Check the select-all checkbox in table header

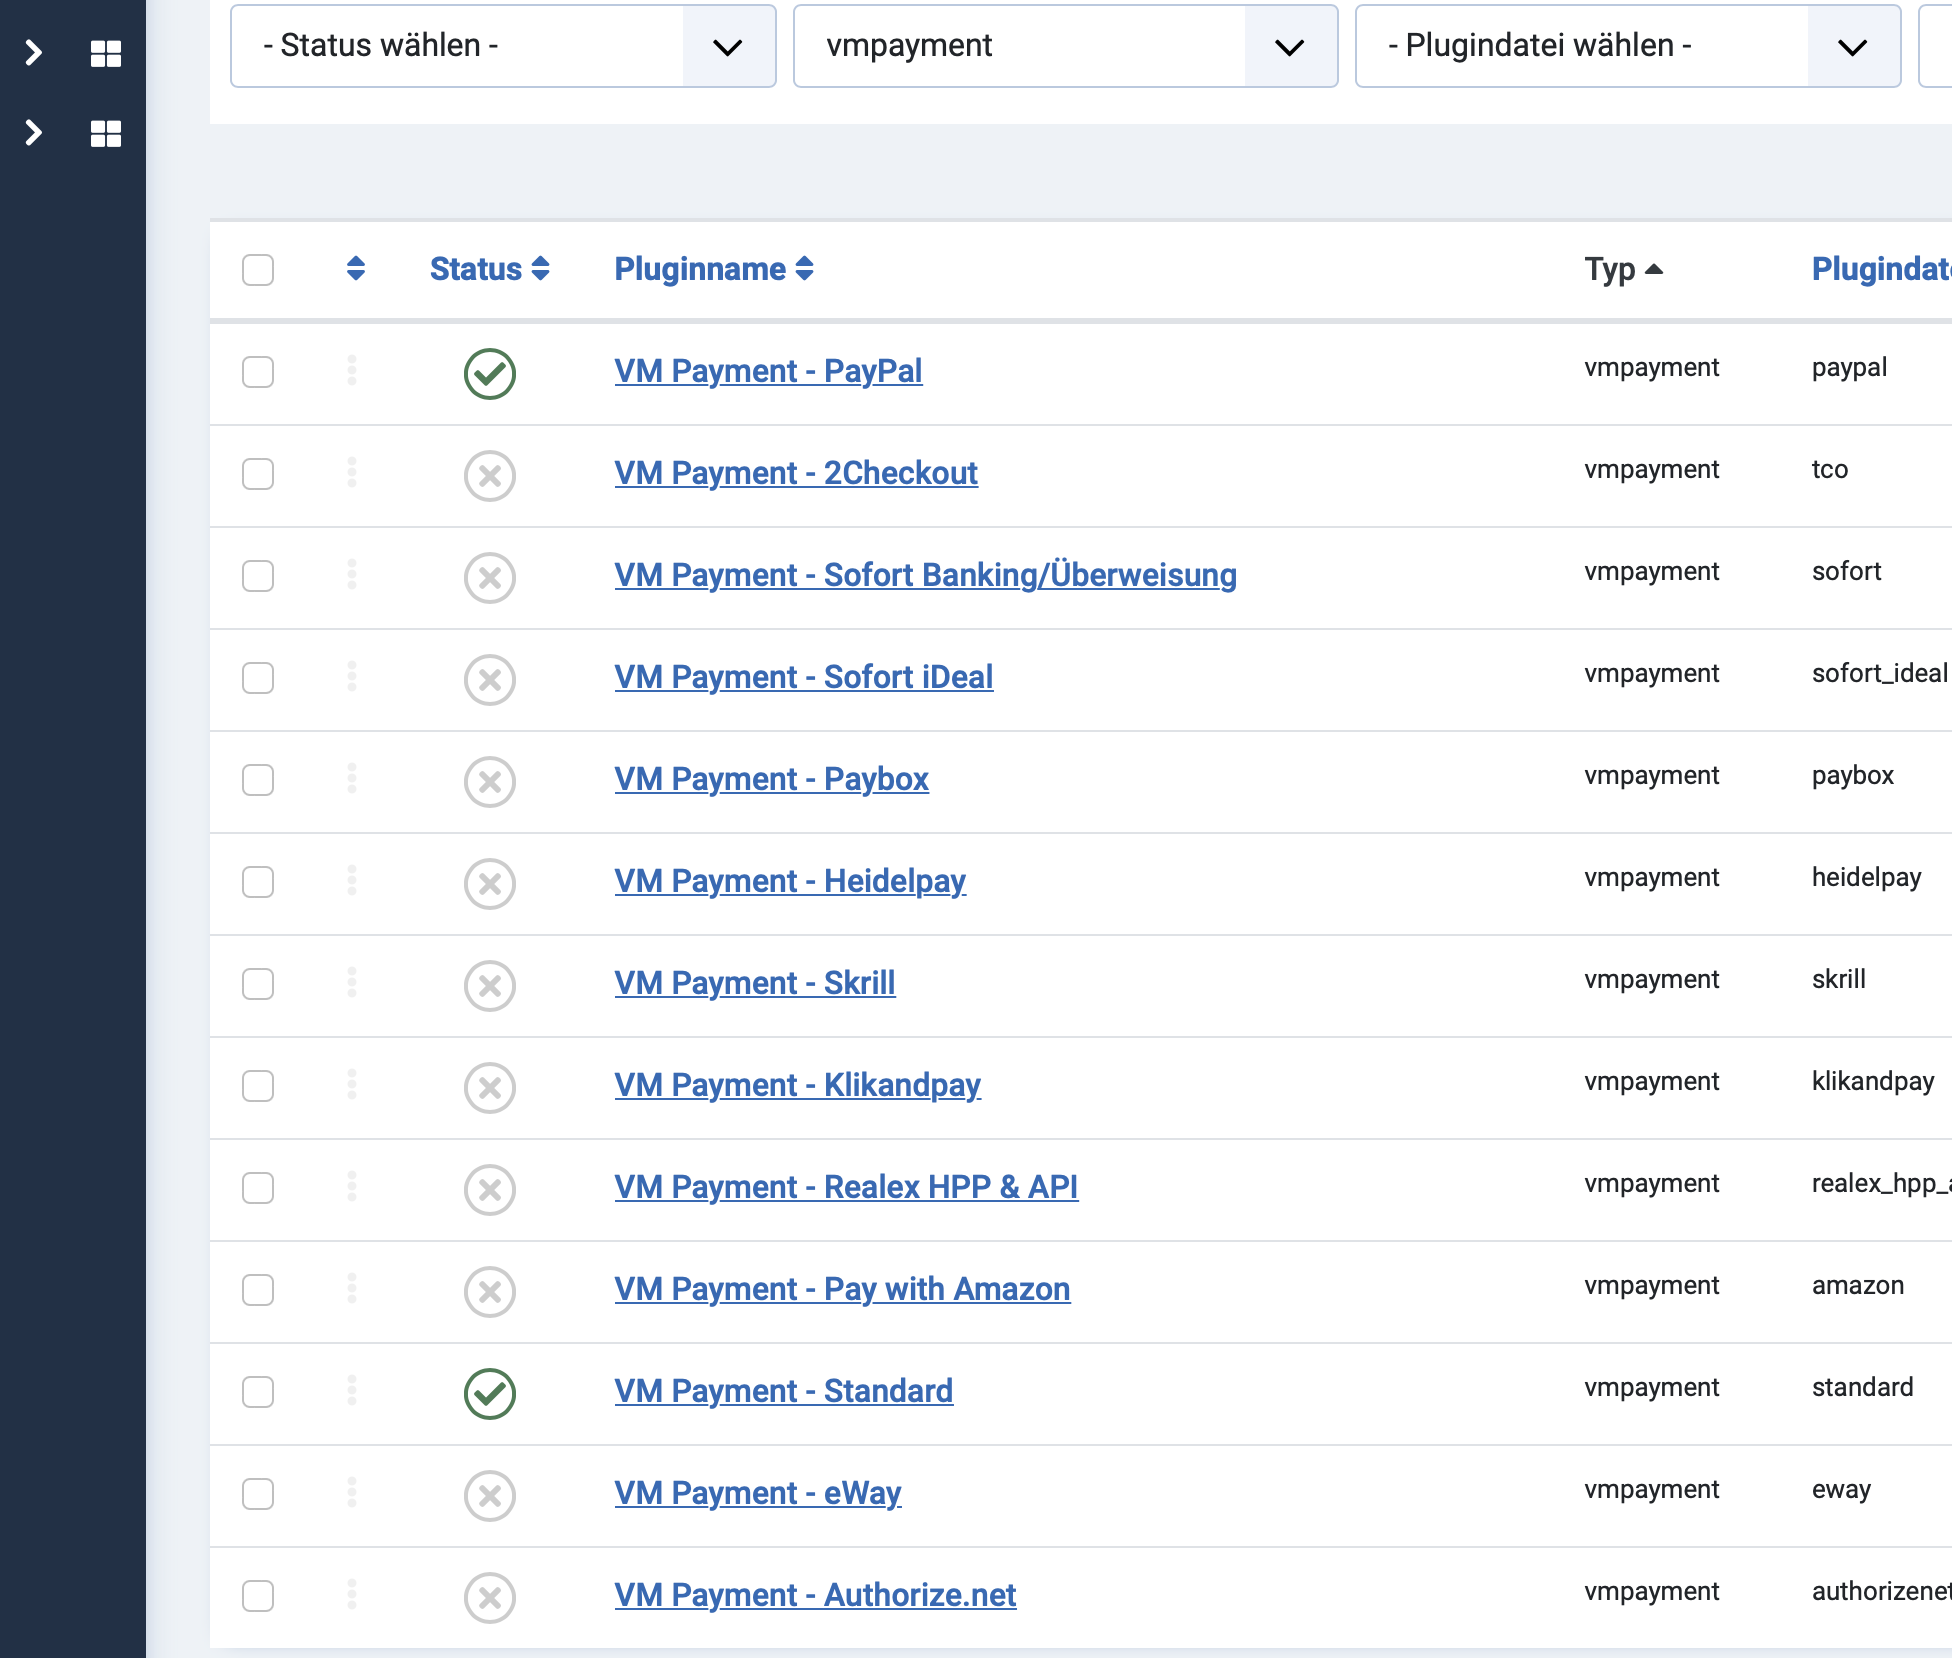pos(258,269)
